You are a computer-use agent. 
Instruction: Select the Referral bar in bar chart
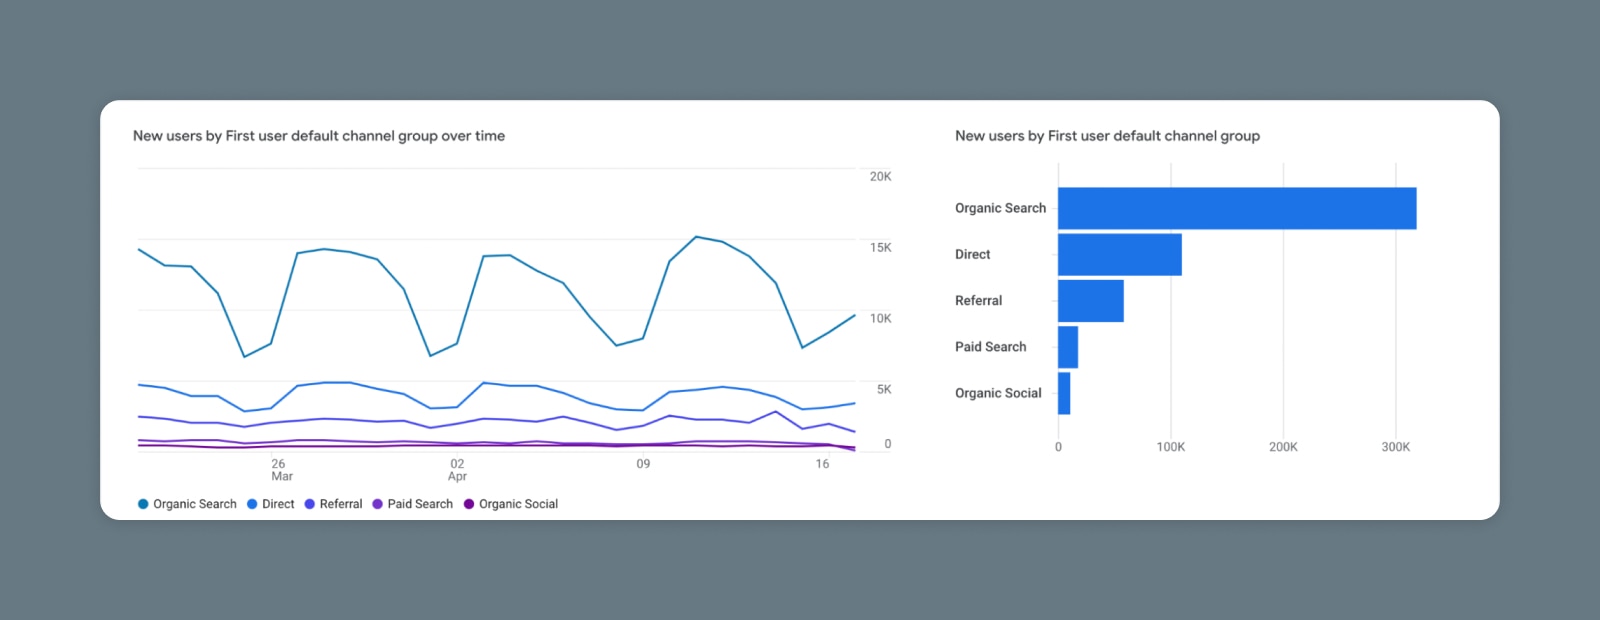[x=1090, y=301]
